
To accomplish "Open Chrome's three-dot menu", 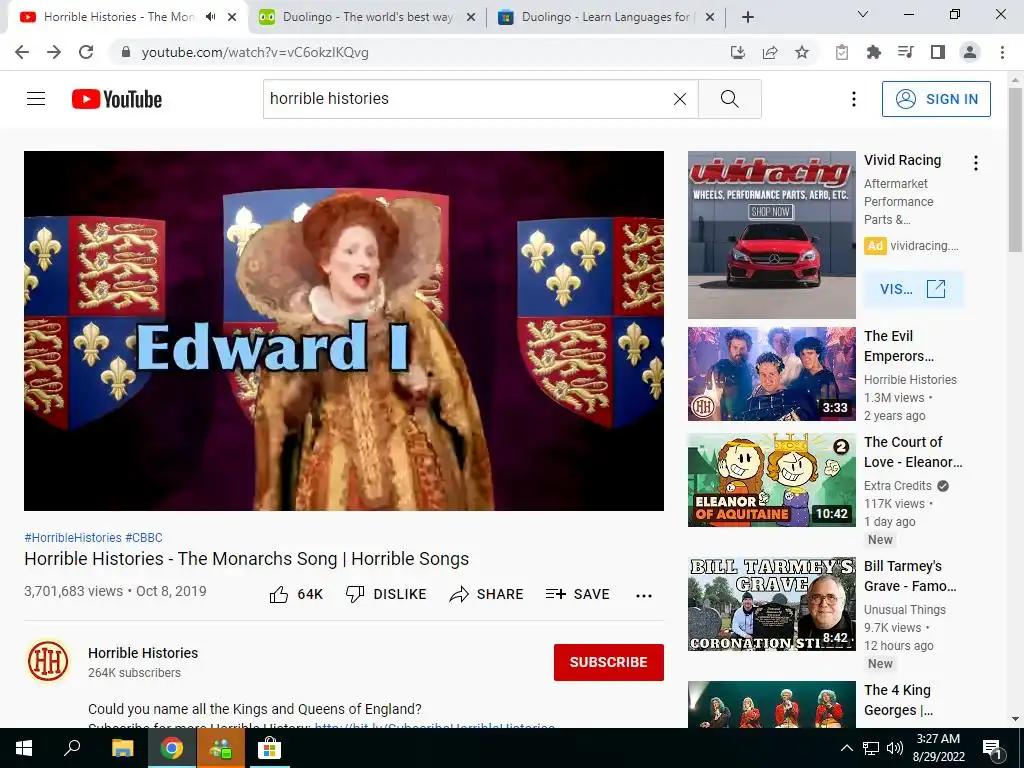I will [x=1002, y=52].
